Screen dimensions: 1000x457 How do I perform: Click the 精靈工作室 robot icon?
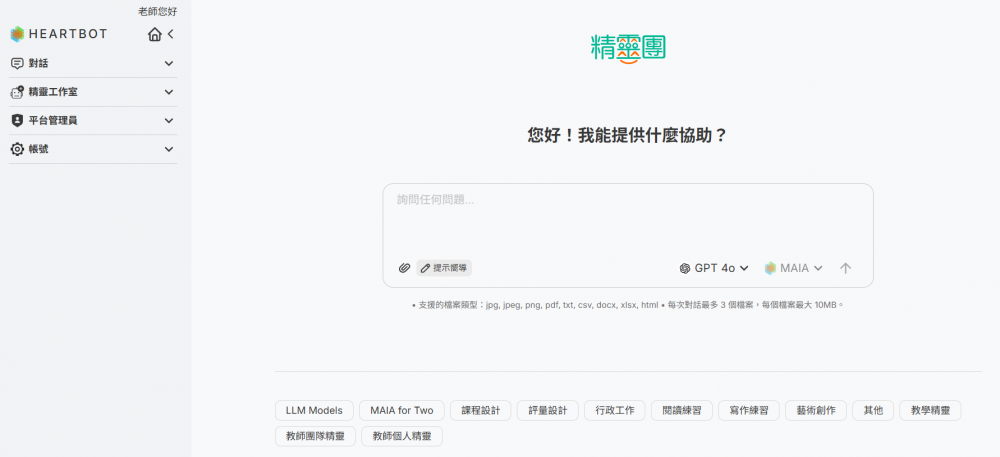[17, 92]
